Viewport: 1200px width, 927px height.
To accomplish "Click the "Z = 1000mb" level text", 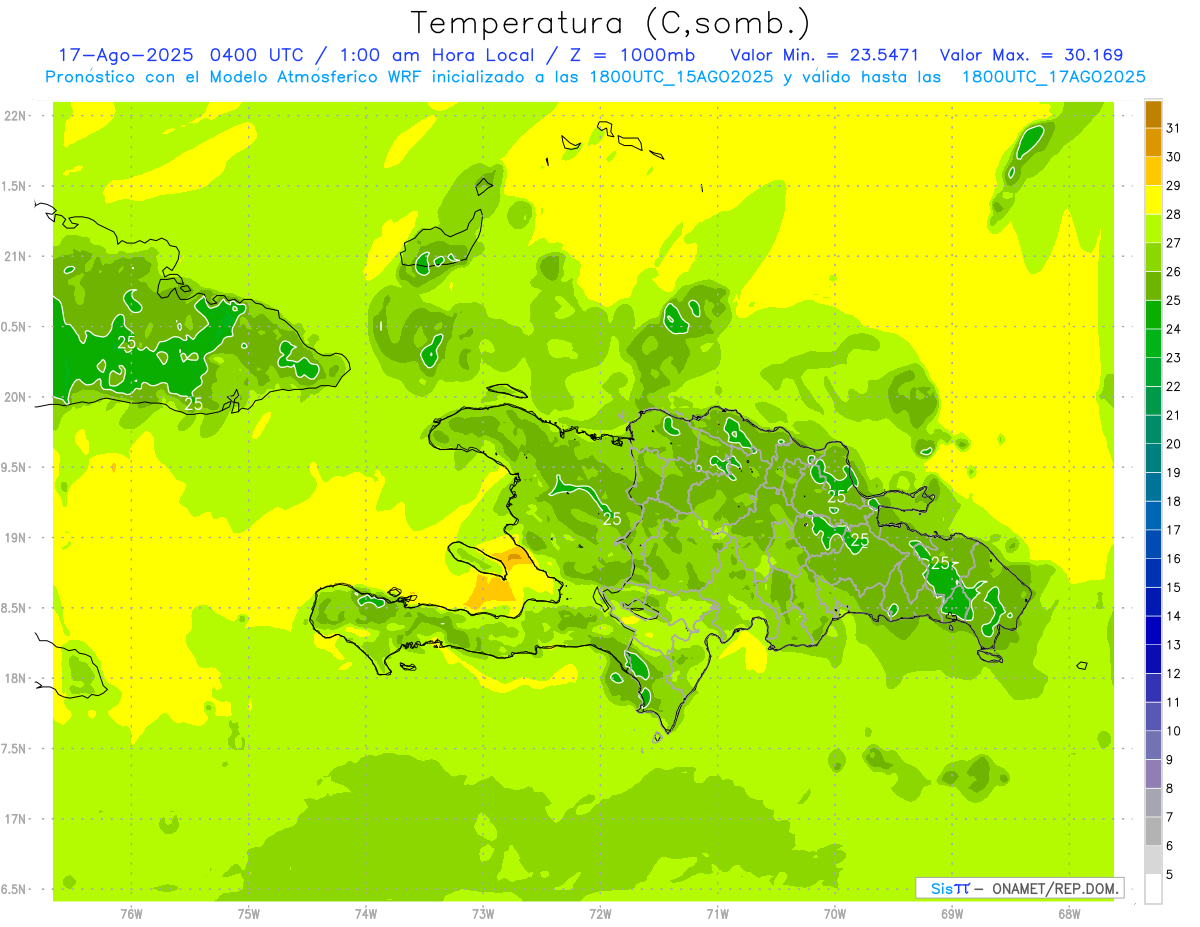I will [632, 55].
